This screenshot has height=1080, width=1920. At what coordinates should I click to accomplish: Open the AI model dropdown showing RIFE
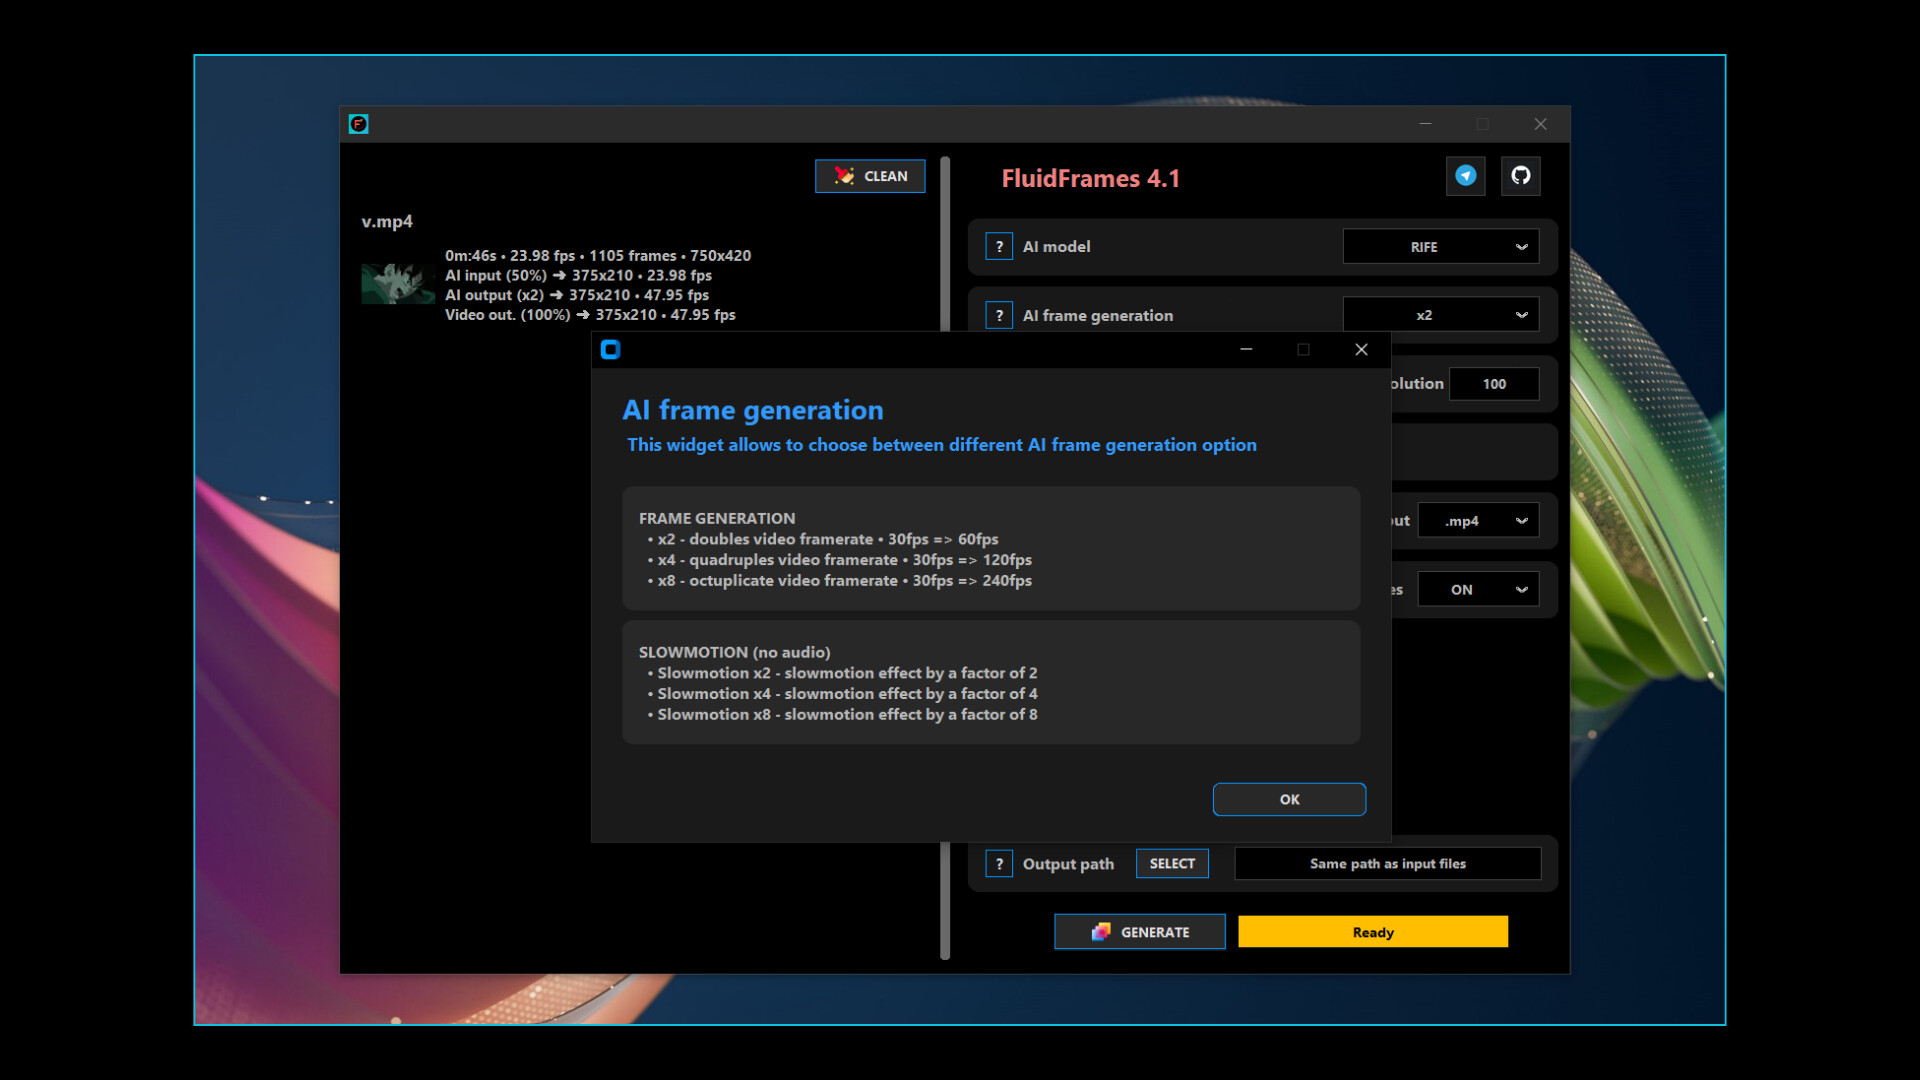coord(1440,246)
